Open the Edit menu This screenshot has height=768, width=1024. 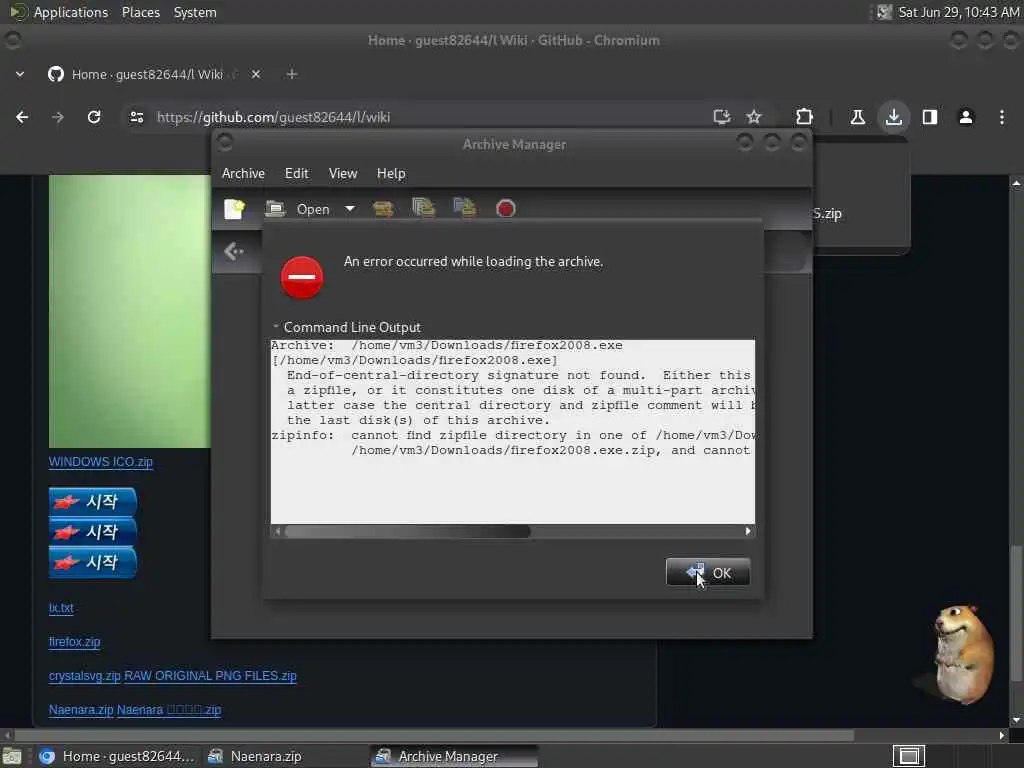point(296,174)
